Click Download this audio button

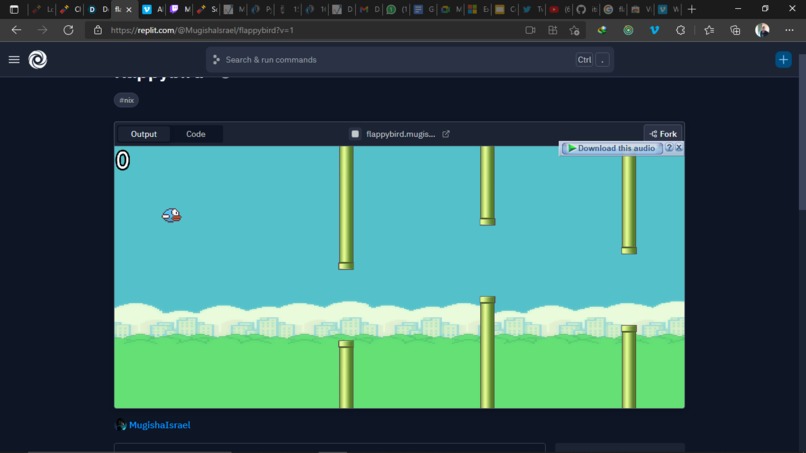pos(611,148)
